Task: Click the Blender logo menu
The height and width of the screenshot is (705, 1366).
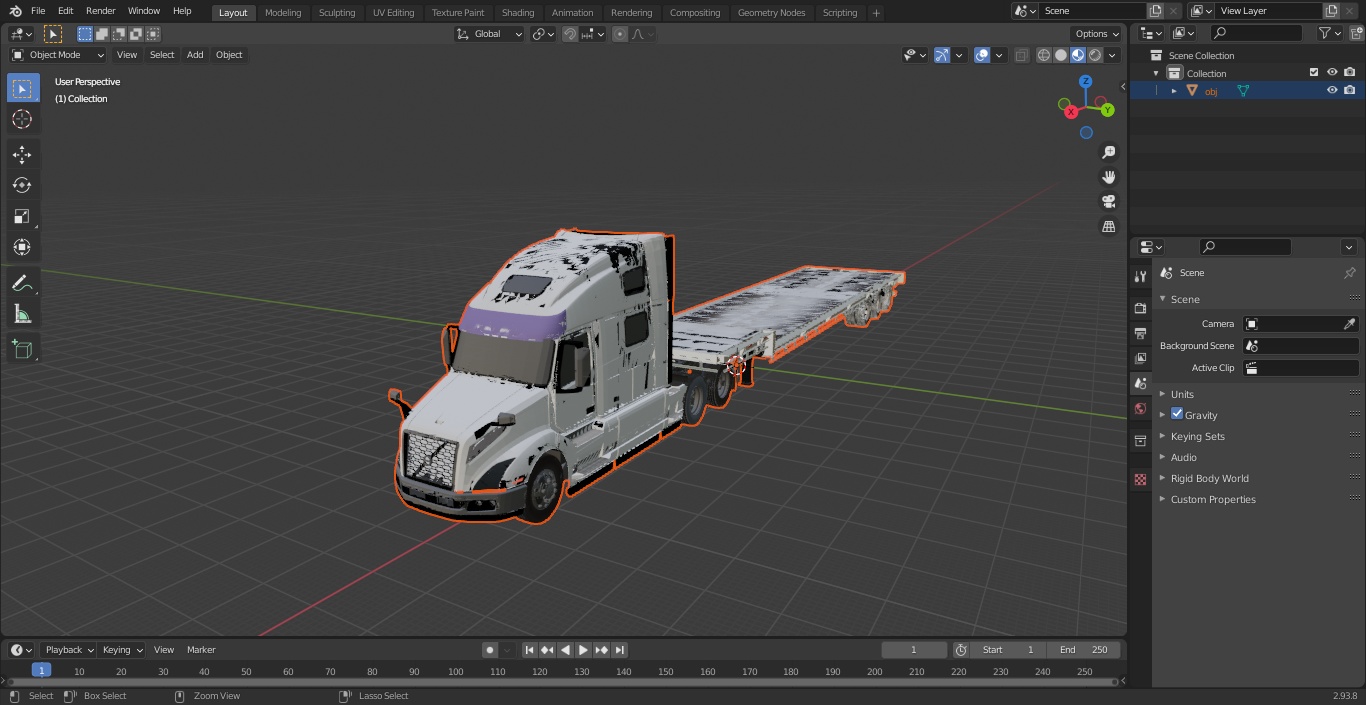Action: (x=16, y=11)
